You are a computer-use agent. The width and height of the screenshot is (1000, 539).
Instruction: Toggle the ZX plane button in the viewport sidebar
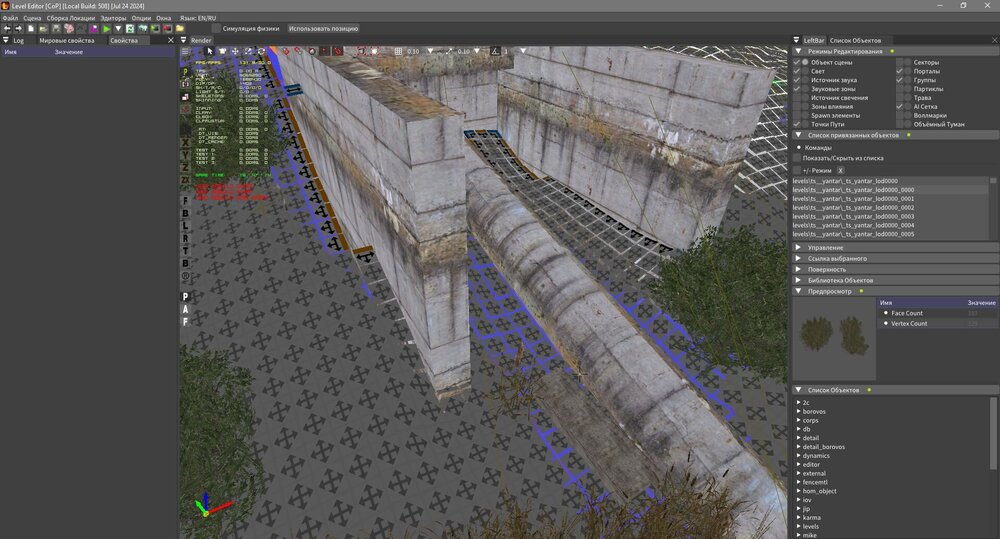point(186,180)
